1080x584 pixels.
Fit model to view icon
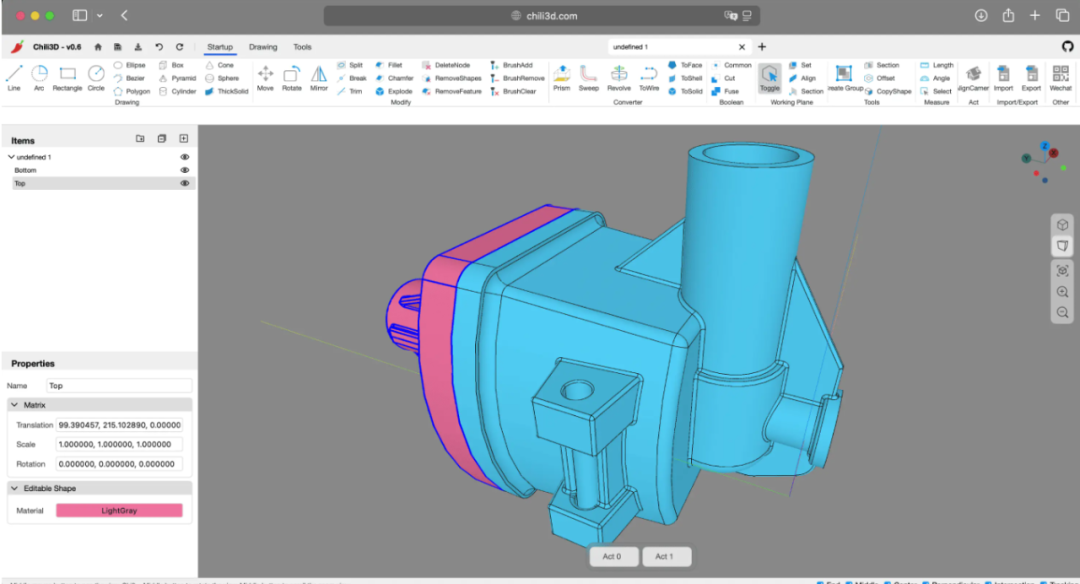[x=1062, y=271]
